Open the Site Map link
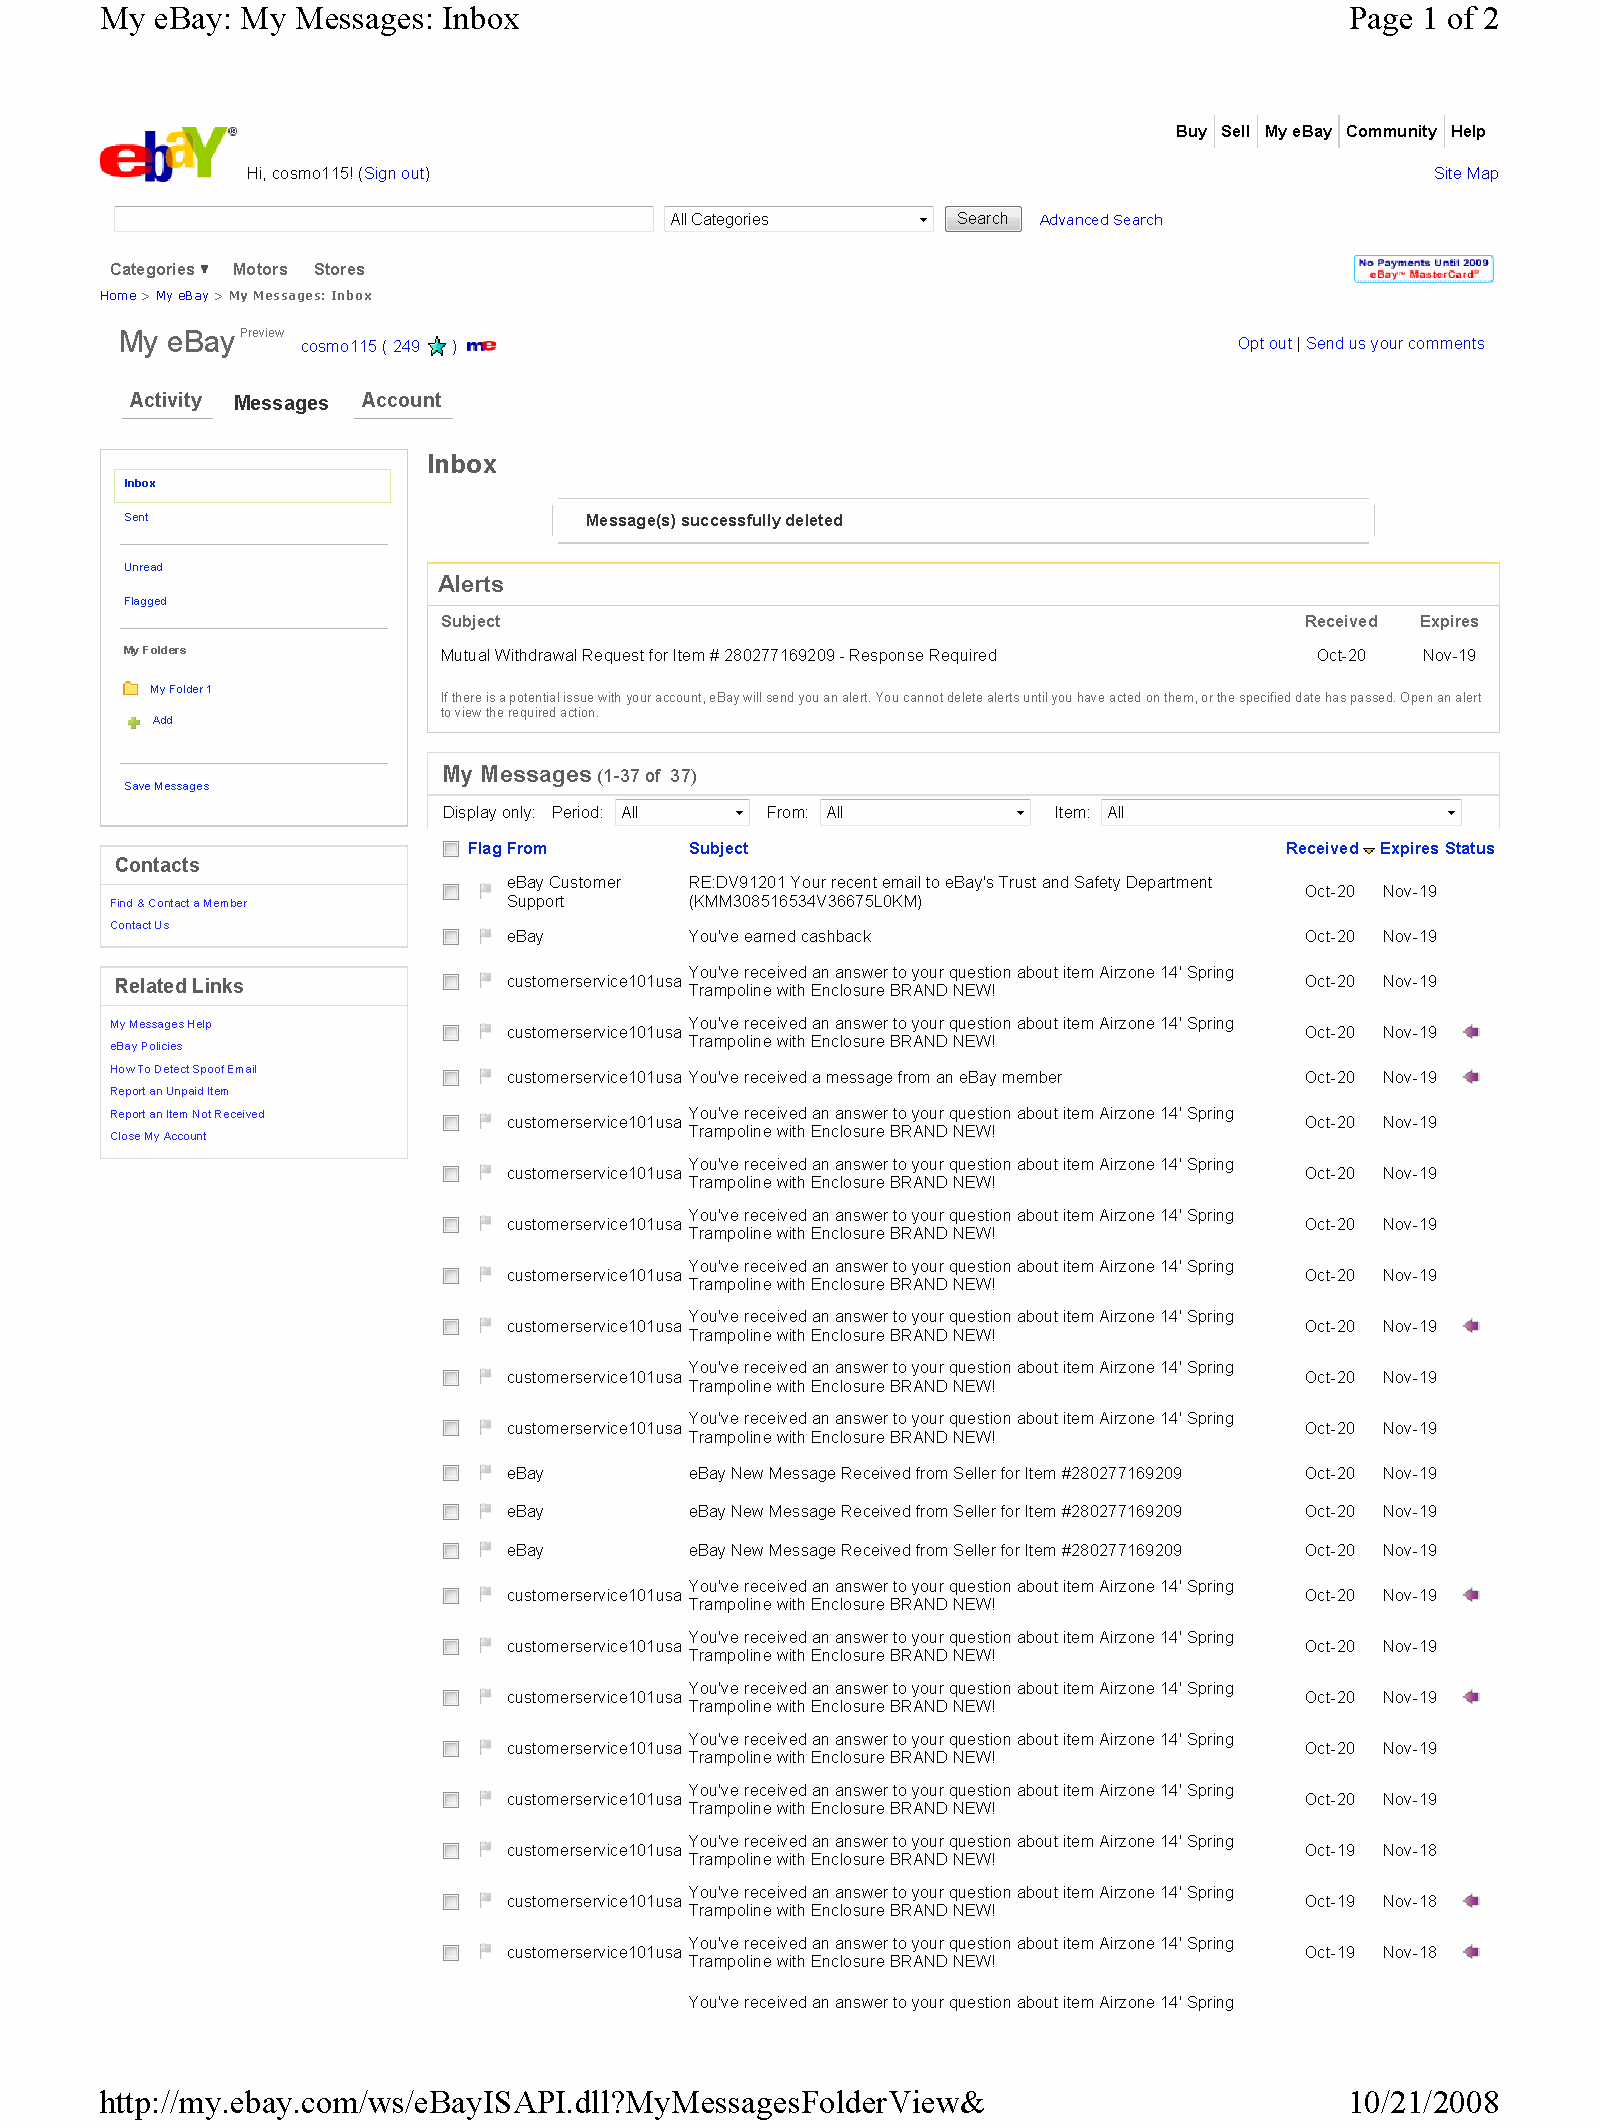 coord(1466,173)
